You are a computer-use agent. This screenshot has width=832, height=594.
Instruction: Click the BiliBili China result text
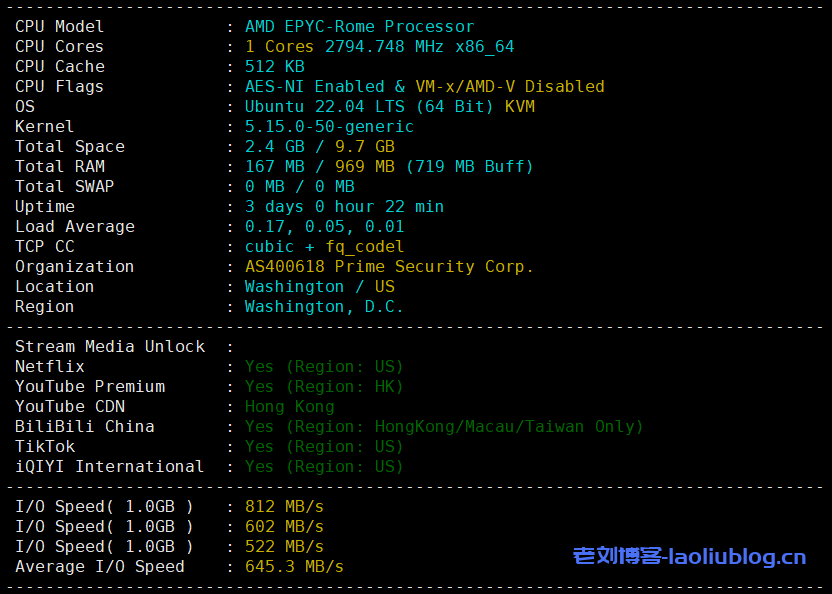[x=444, y=427]
